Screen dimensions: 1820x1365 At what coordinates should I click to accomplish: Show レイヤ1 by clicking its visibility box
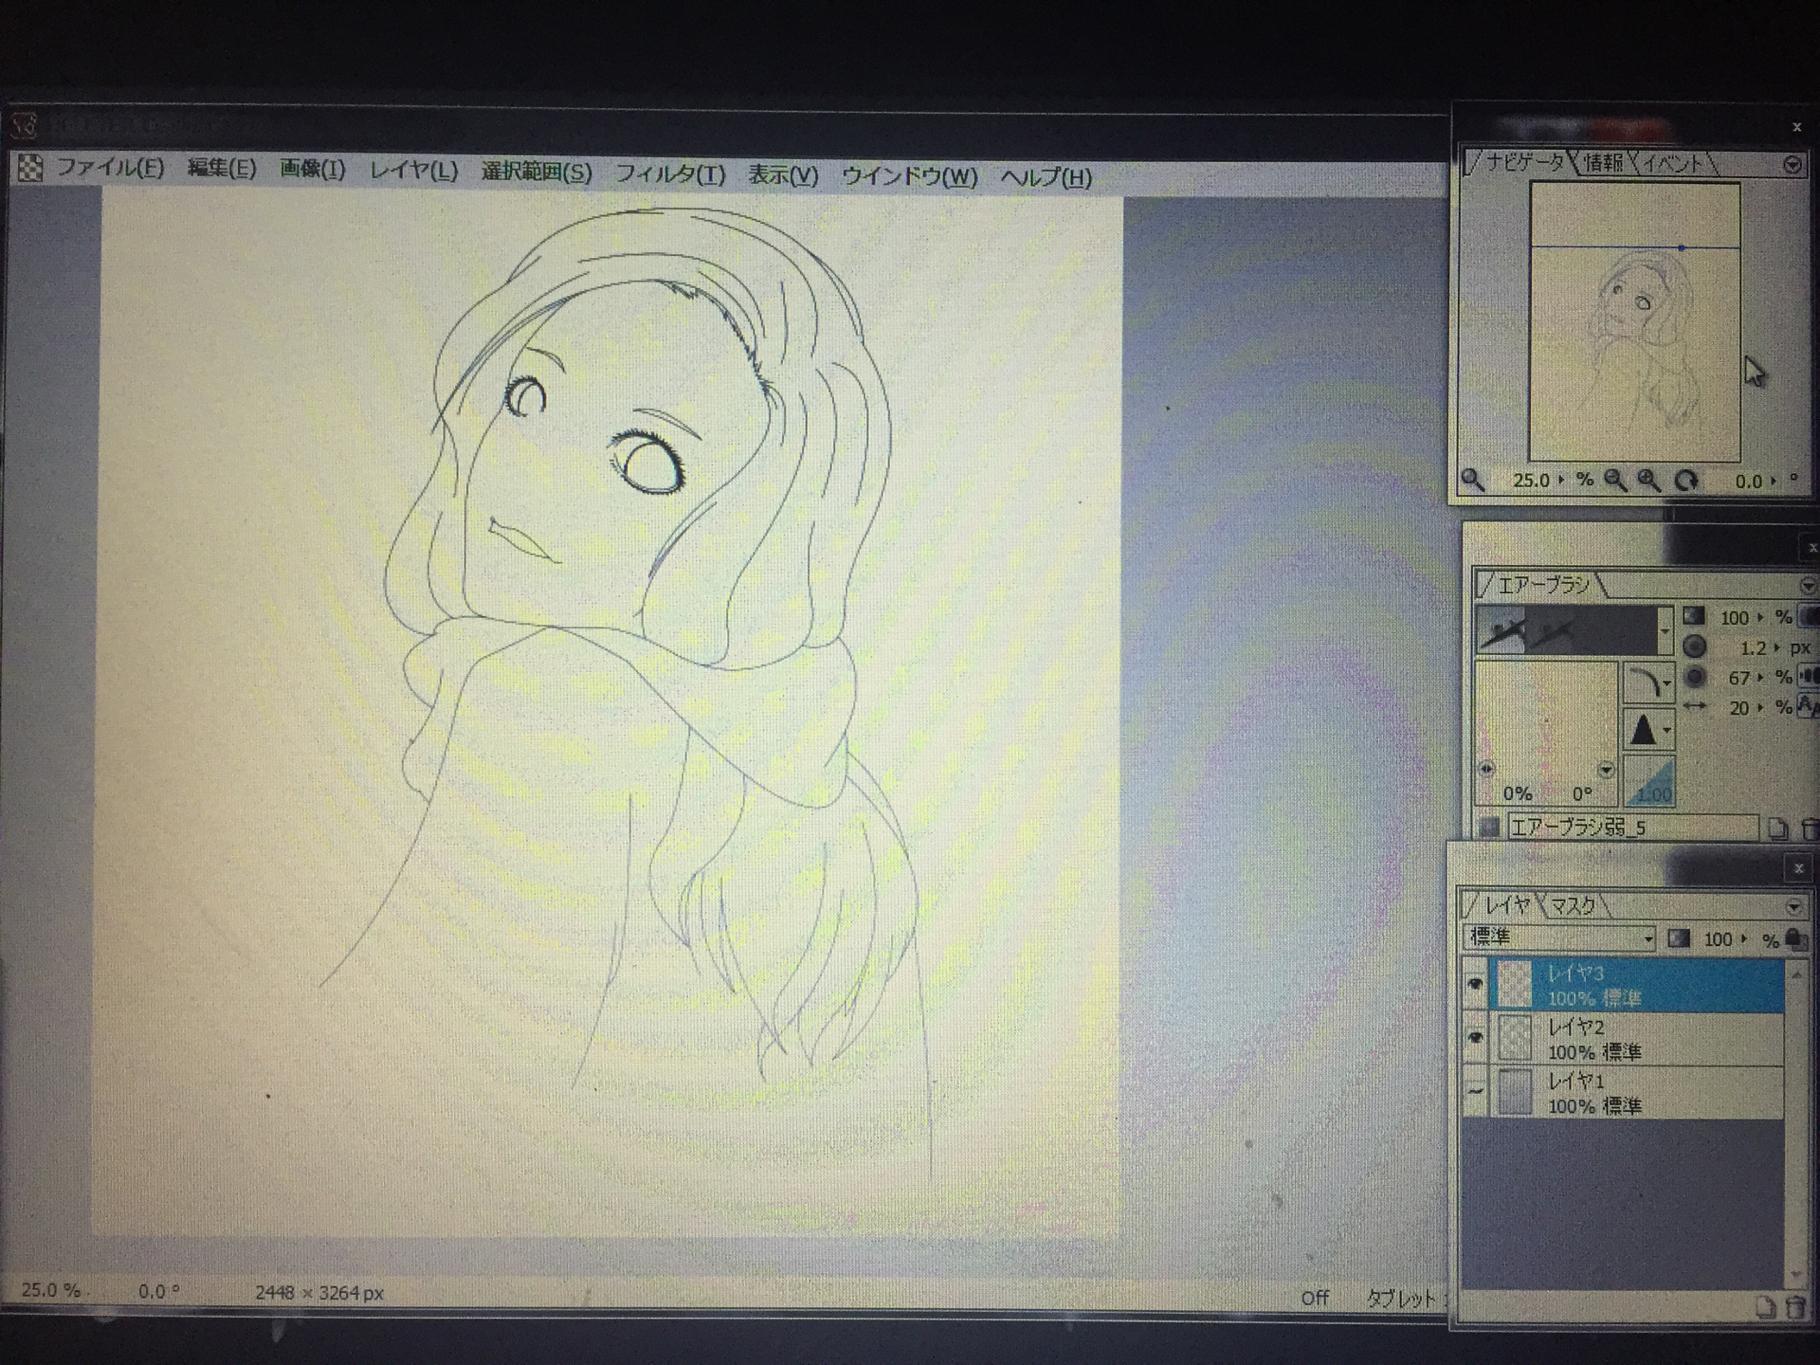pos(1475,1092)
